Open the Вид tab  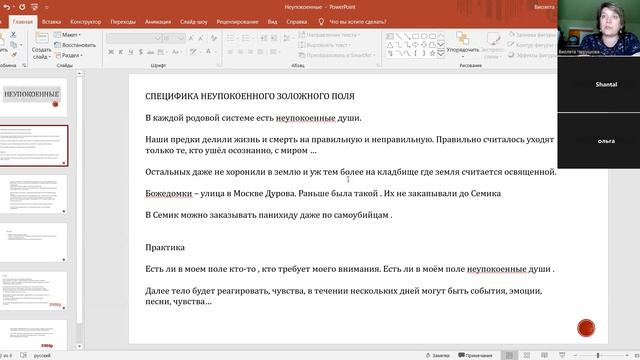tap(272, 22)
